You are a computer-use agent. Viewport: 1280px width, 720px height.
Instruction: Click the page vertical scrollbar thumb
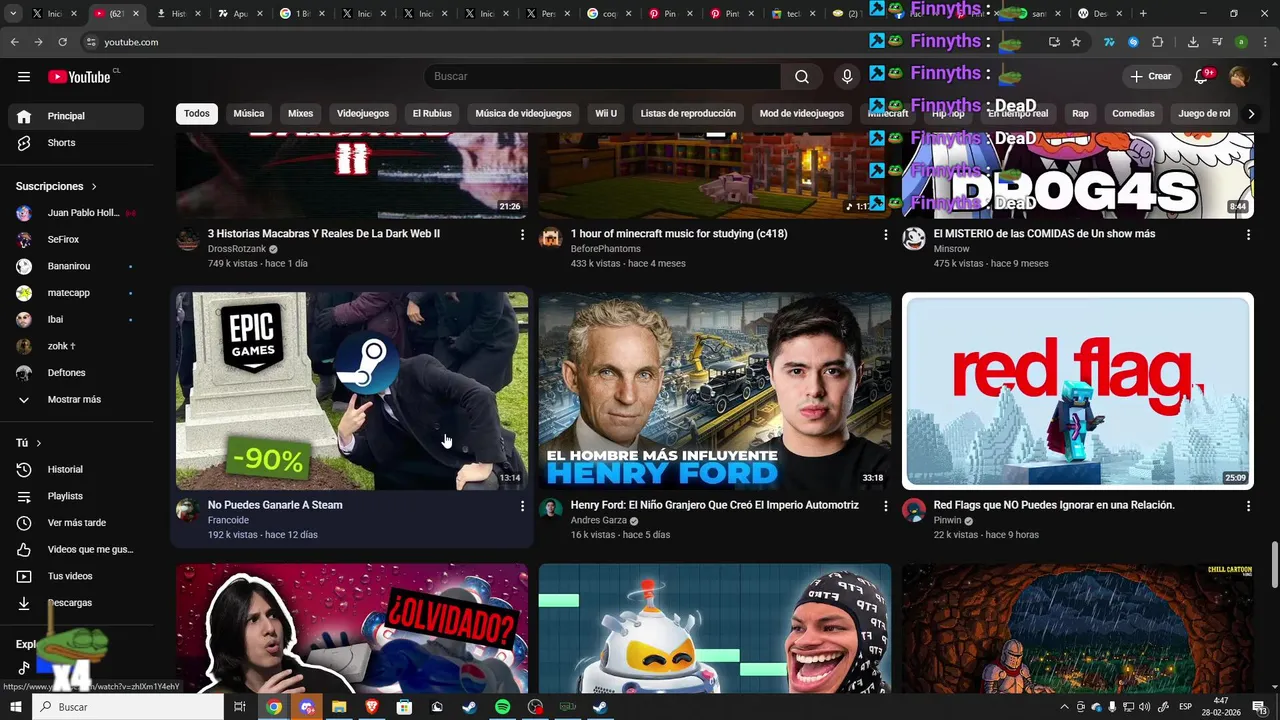1274,566
